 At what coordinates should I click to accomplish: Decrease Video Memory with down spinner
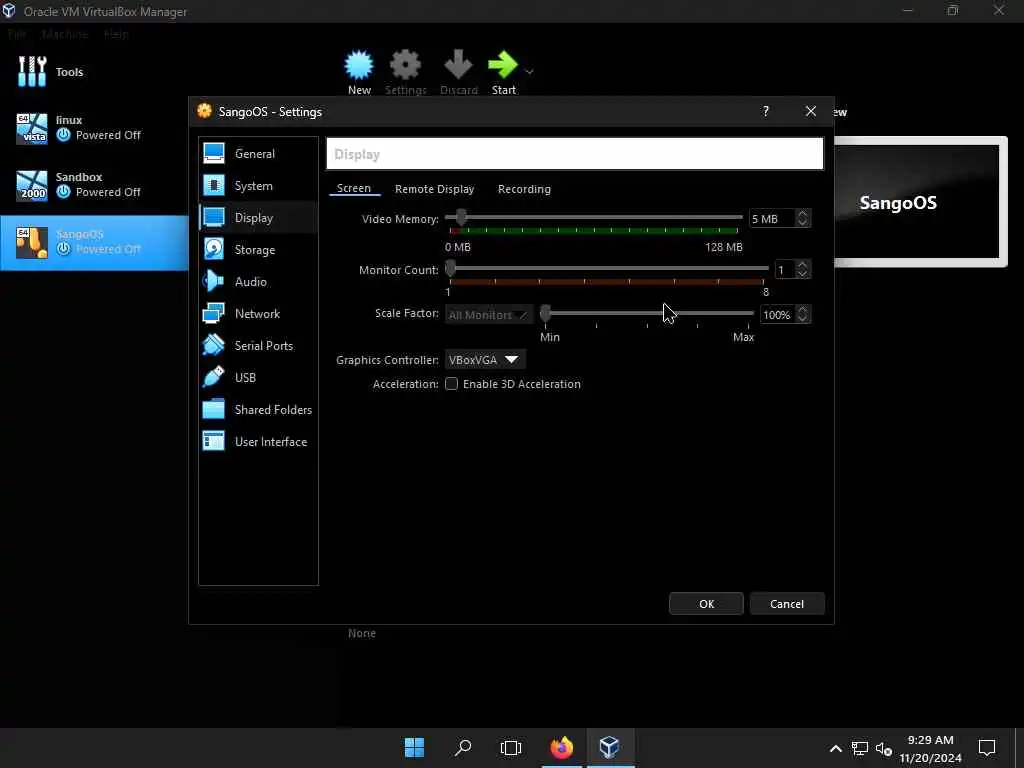(803, 223)
